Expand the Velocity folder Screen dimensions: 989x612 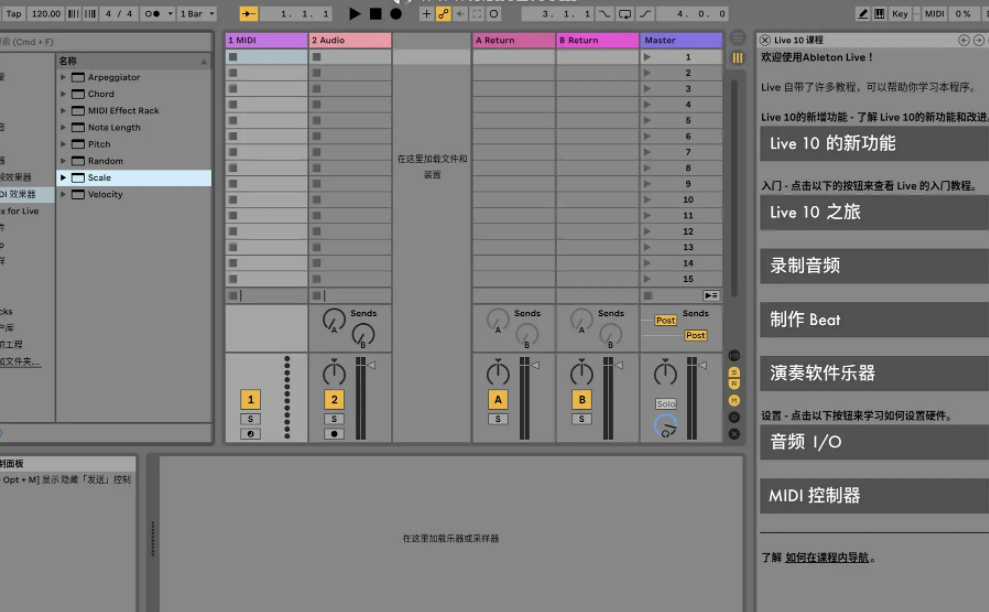click(x=63, y=194)
